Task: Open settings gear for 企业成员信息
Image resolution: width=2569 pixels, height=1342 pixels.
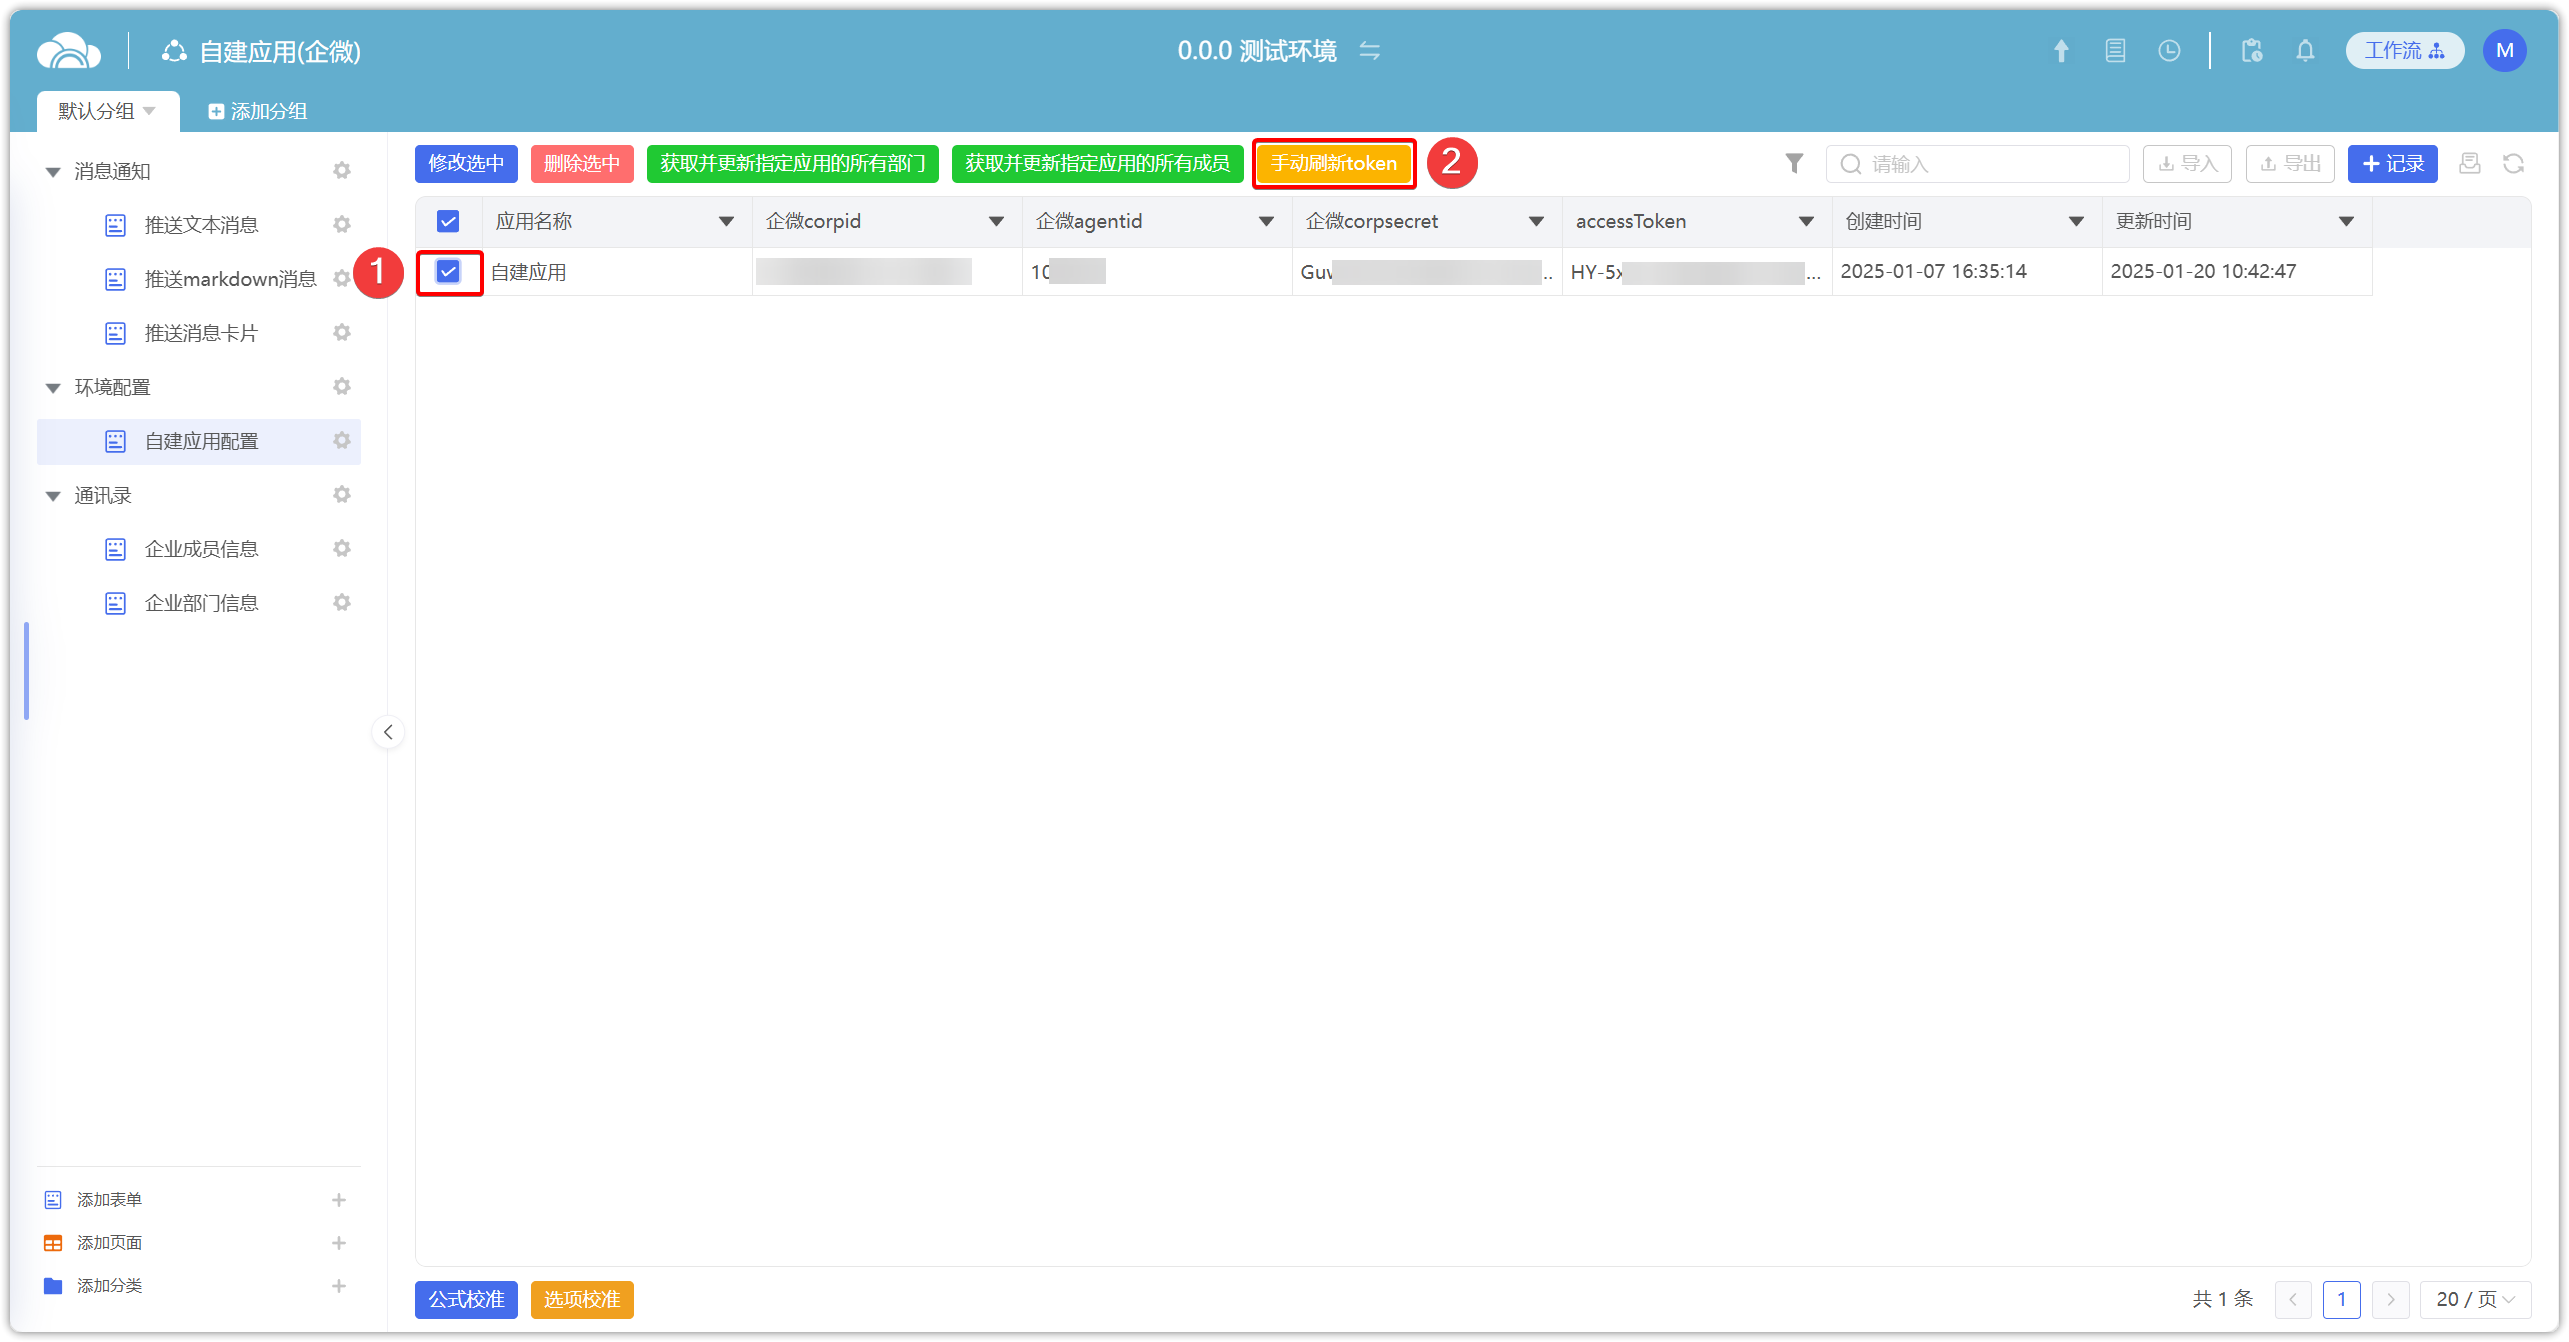Action: 342,549
